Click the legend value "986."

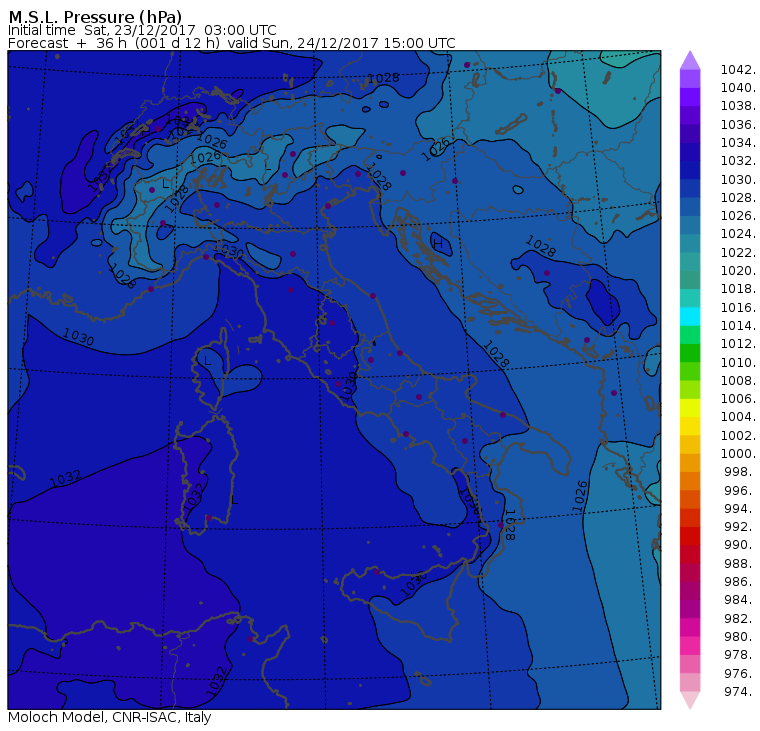740,581
